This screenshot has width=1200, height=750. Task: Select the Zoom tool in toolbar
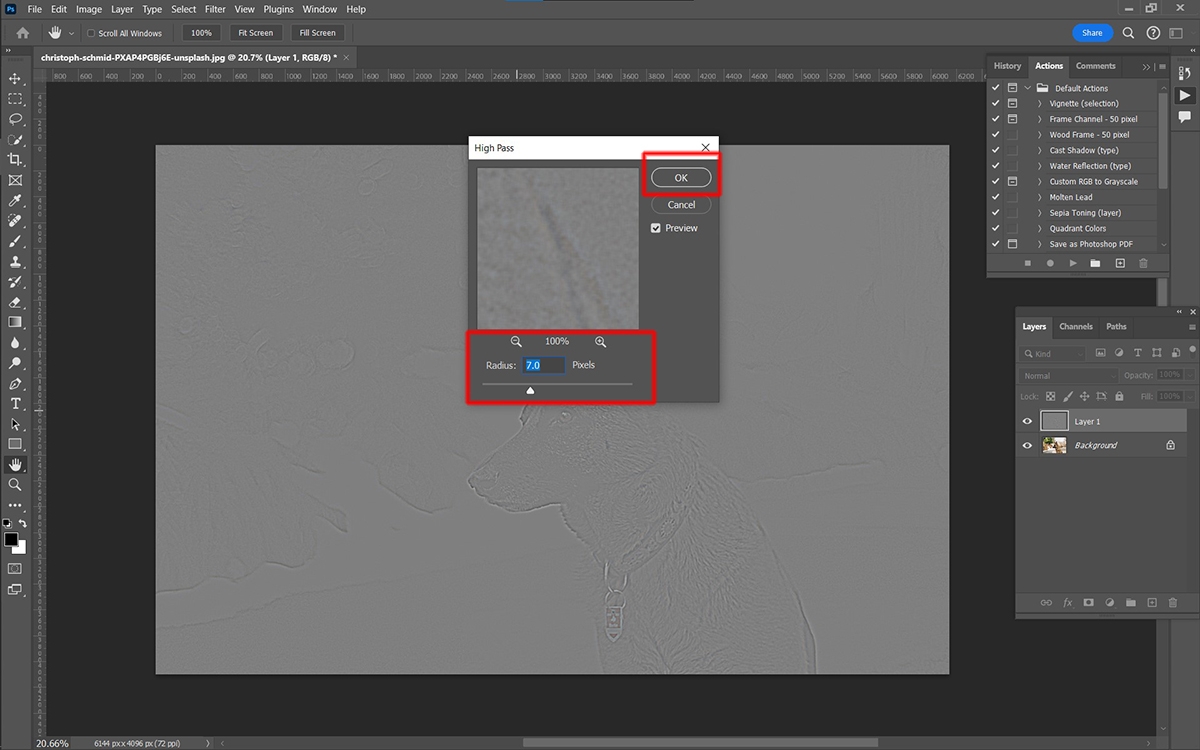tap(15, 484)
